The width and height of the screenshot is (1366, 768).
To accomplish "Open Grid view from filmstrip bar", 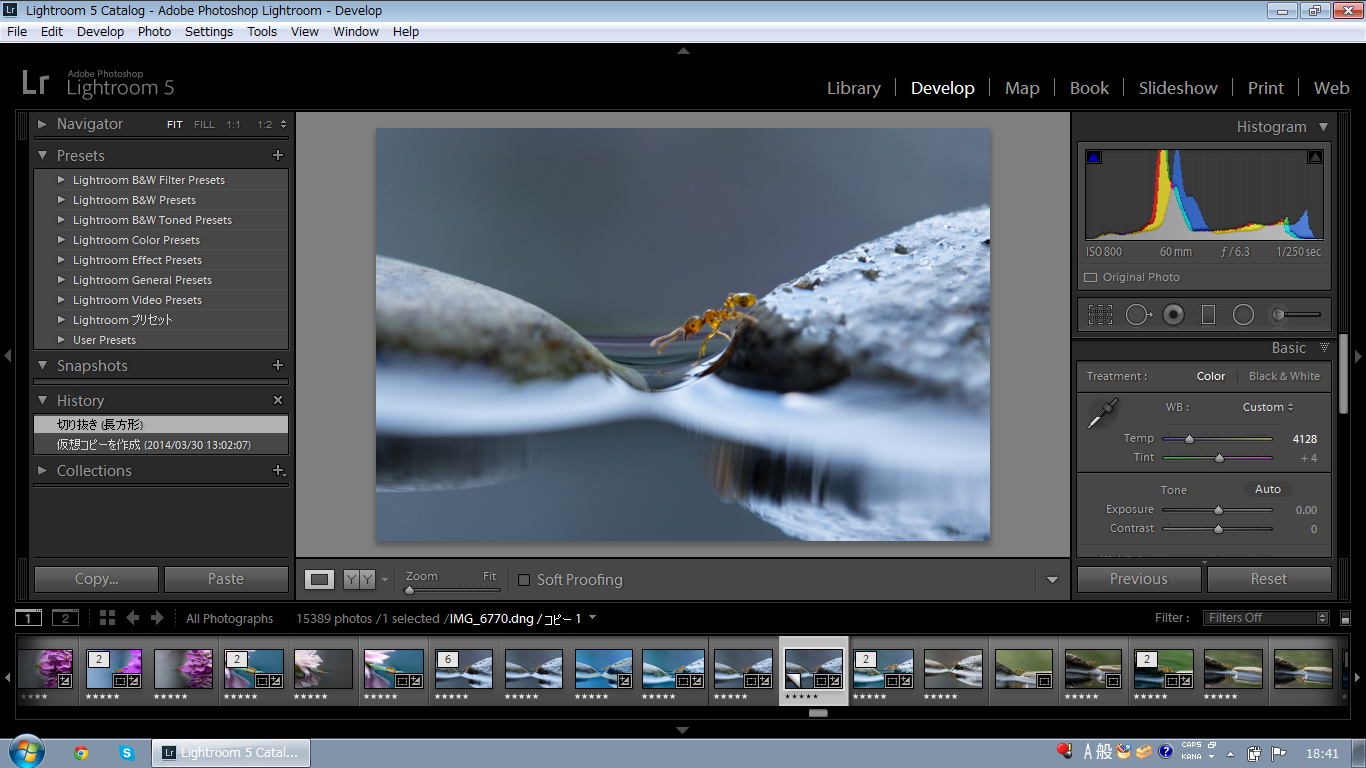I will [107, 618].
